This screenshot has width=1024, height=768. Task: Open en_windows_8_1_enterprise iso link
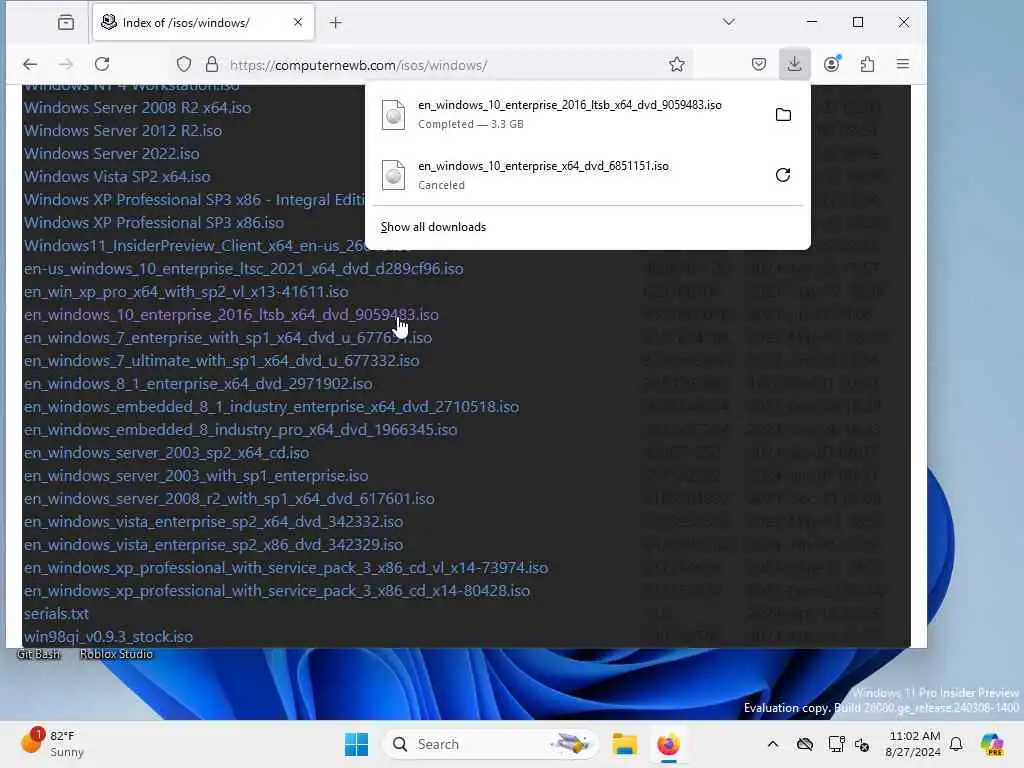click(x=198, y=383)
